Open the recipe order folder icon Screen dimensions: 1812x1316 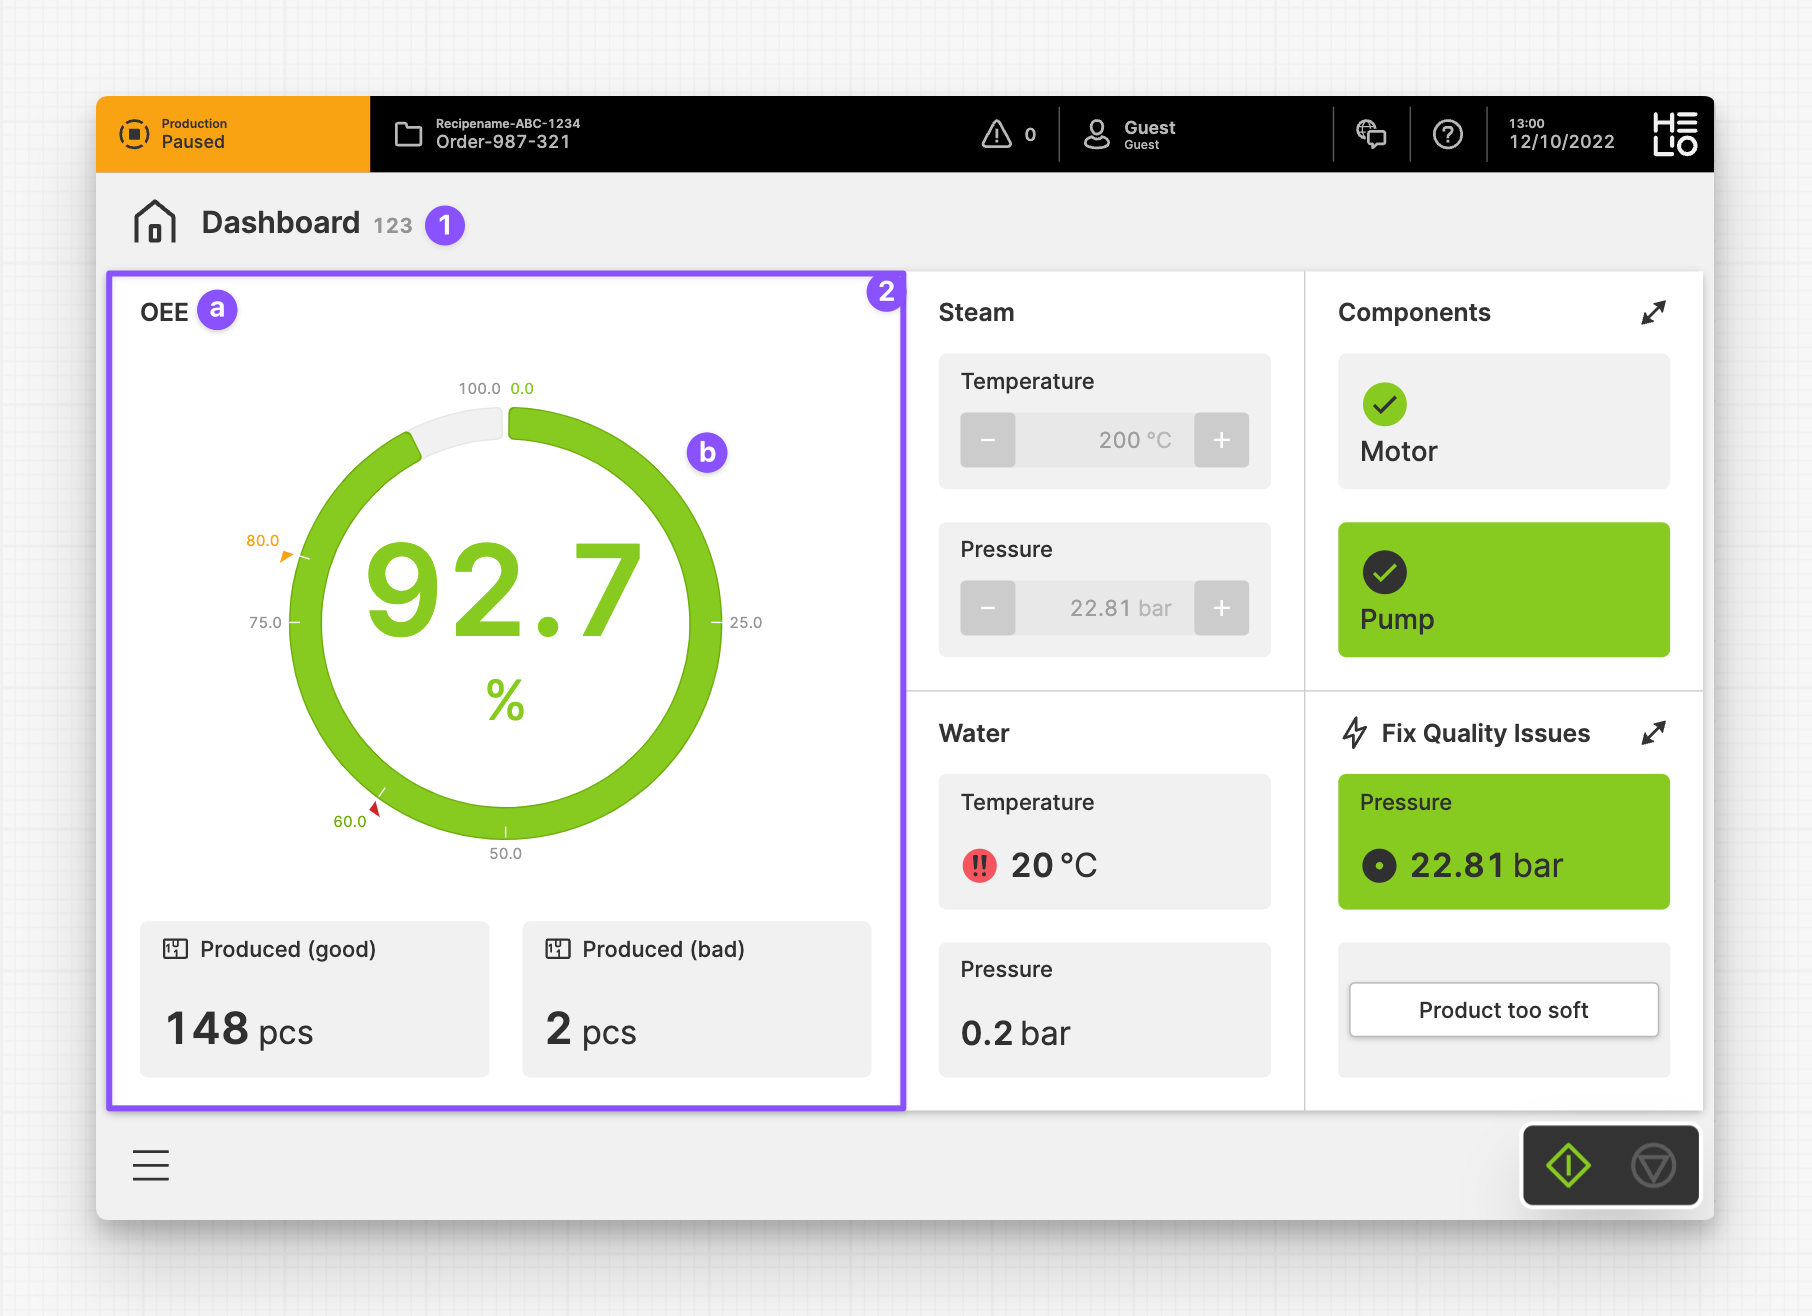click(408, 134)
